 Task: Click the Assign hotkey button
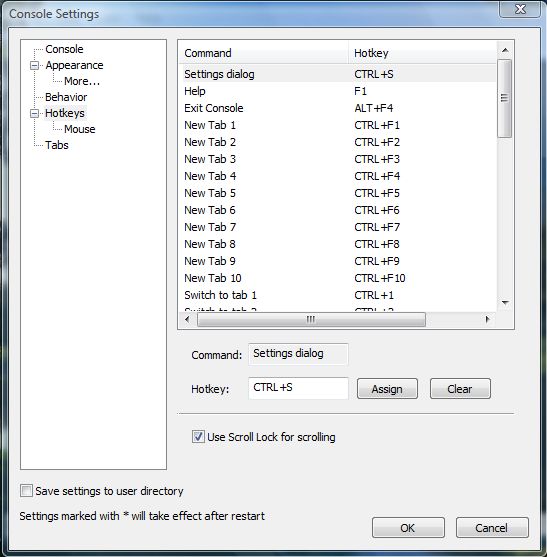tap(387, 389)
